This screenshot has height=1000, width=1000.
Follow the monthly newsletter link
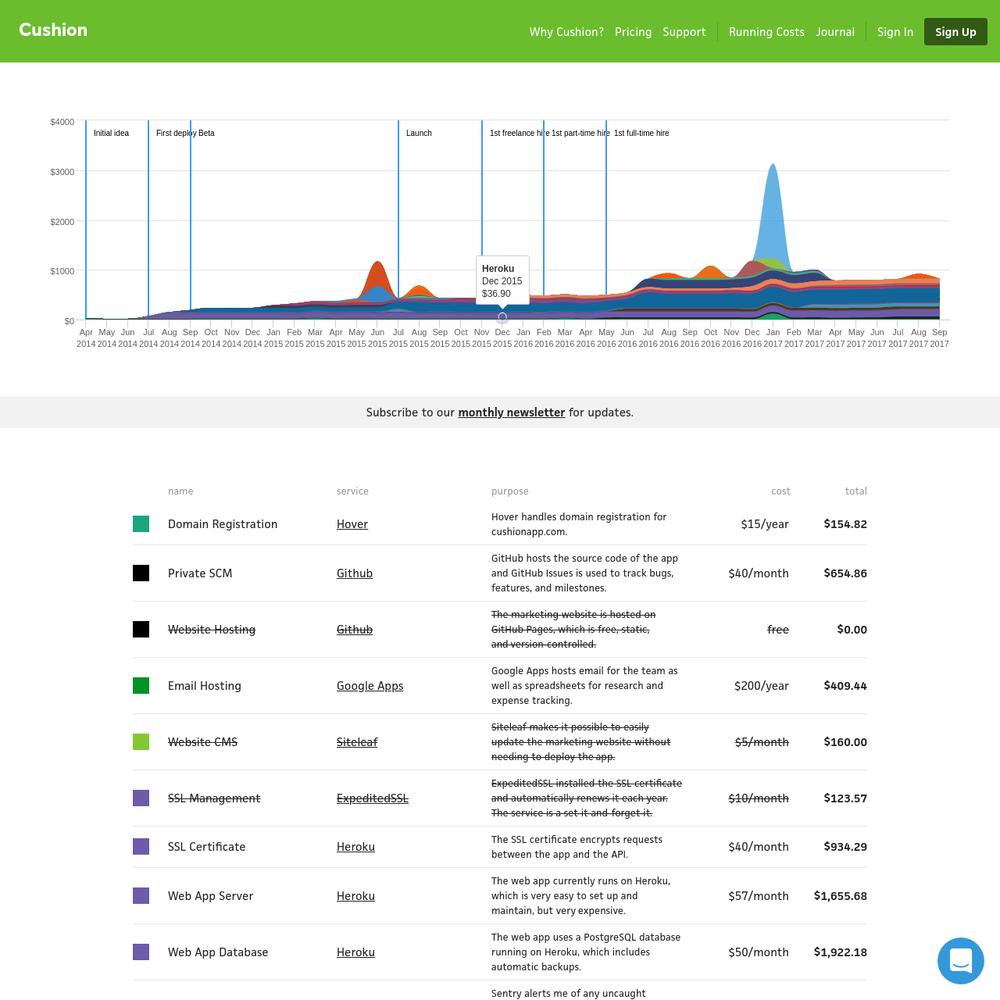click(x=511, y=413)
